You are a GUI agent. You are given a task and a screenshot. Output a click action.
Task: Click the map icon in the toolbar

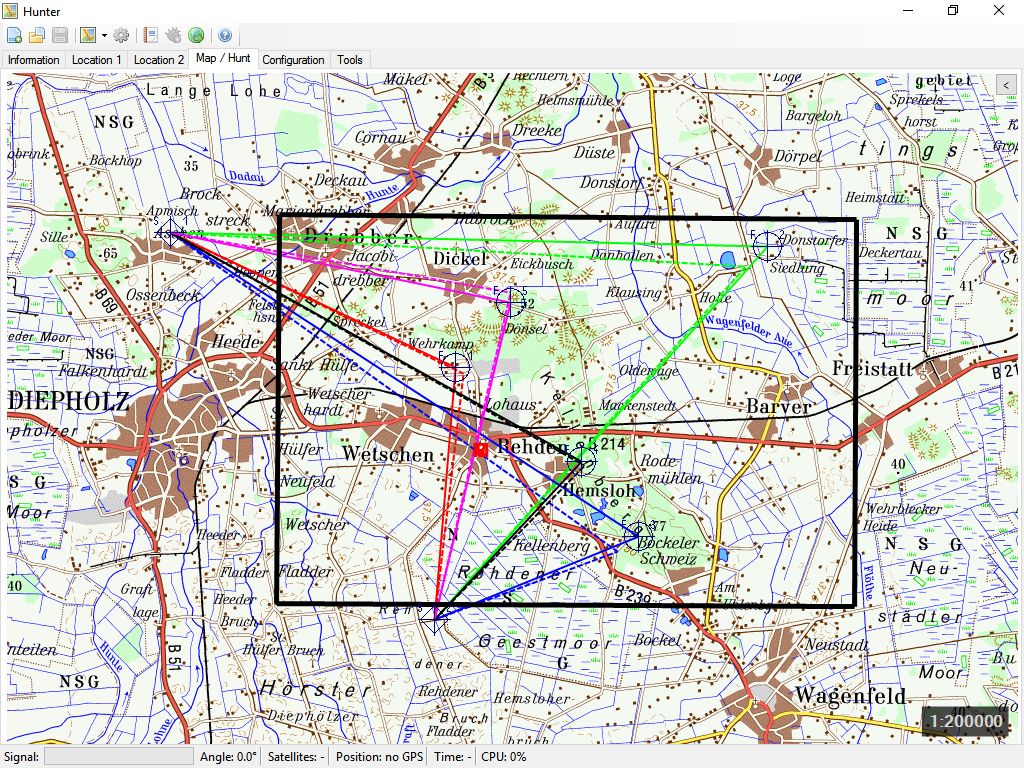click(88, 36)
